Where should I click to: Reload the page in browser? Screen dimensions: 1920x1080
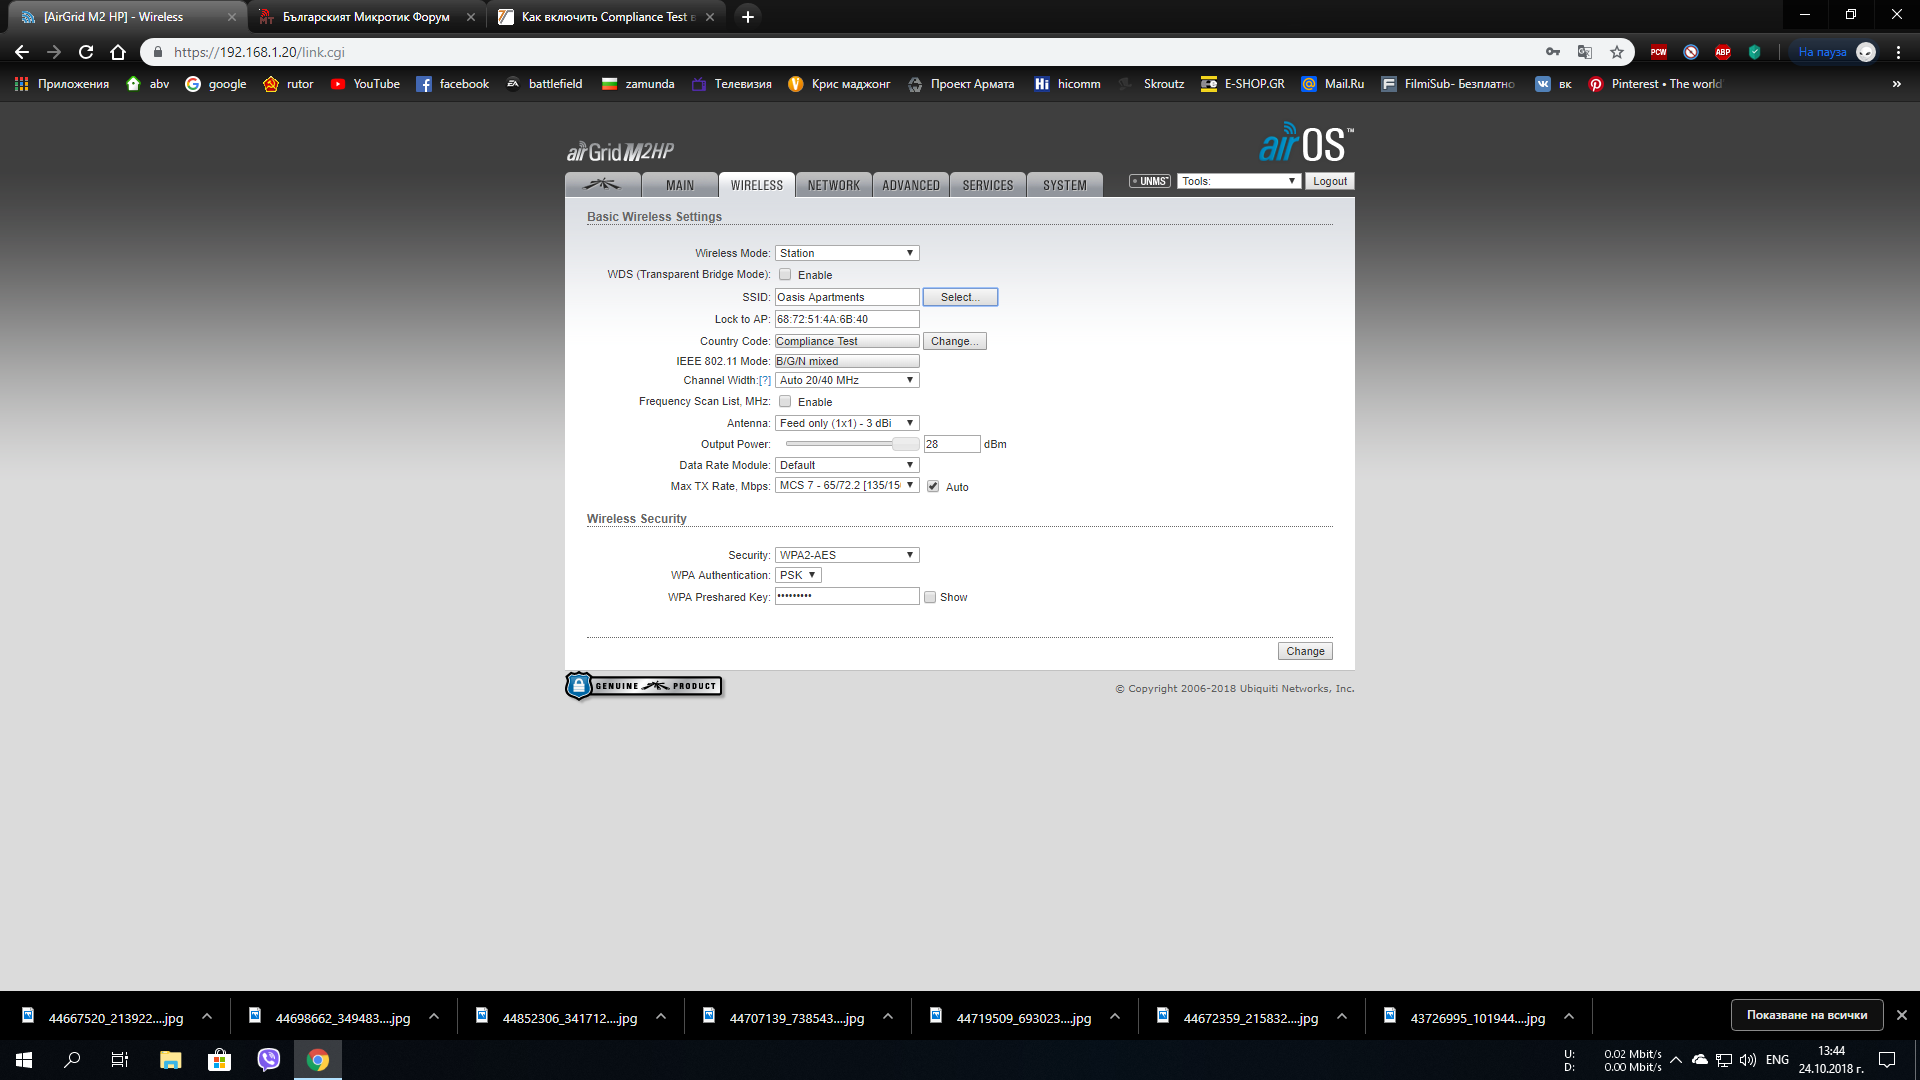pos(86,52)
